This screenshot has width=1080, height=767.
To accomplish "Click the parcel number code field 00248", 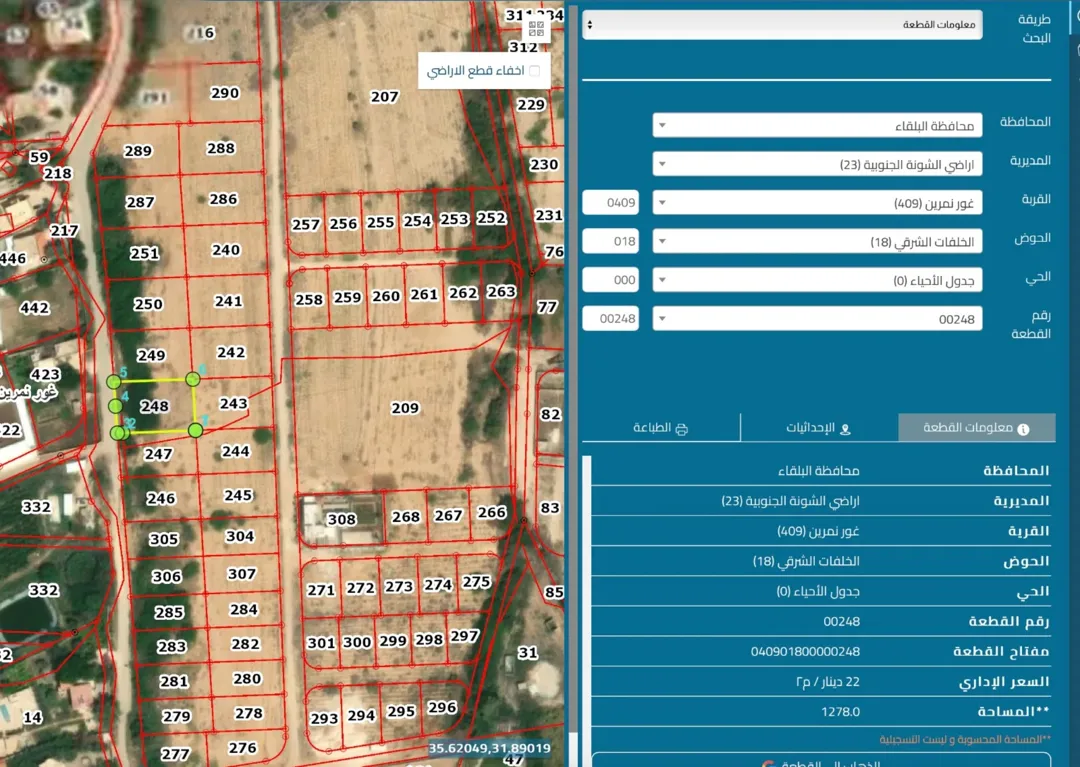I will coord(610,319).
